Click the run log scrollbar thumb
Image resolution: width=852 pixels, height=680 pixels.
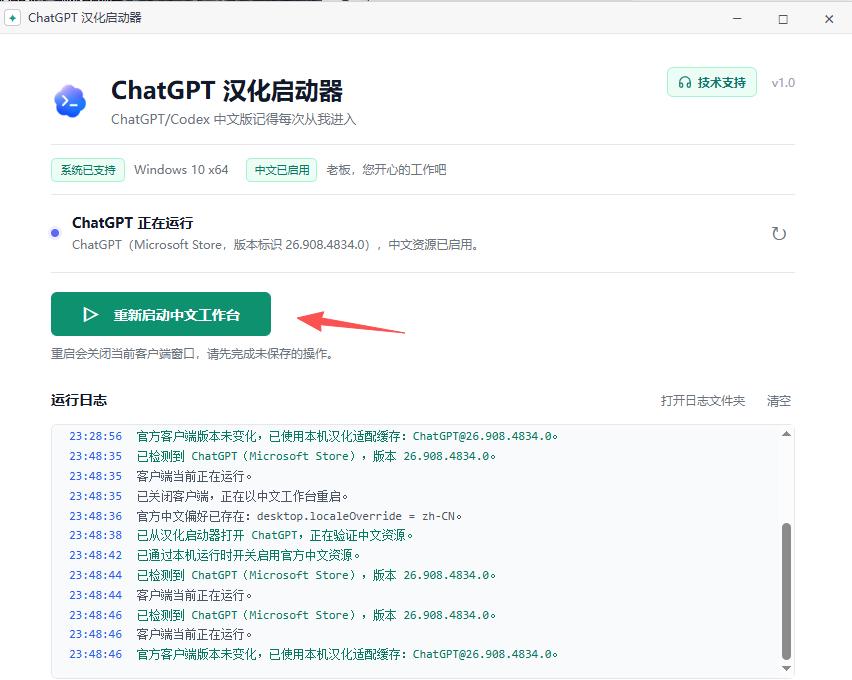point(786,591)
